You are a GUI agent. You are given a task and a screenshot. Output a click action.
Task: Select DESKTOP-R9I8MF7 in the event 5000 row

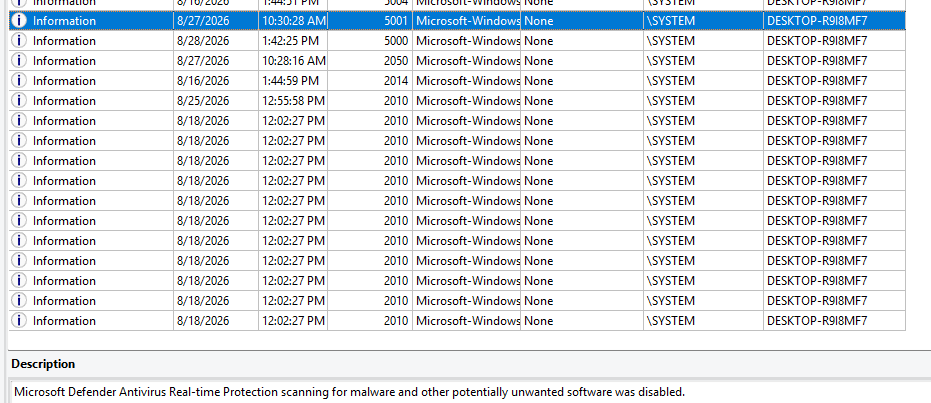(x=817, y=41)
